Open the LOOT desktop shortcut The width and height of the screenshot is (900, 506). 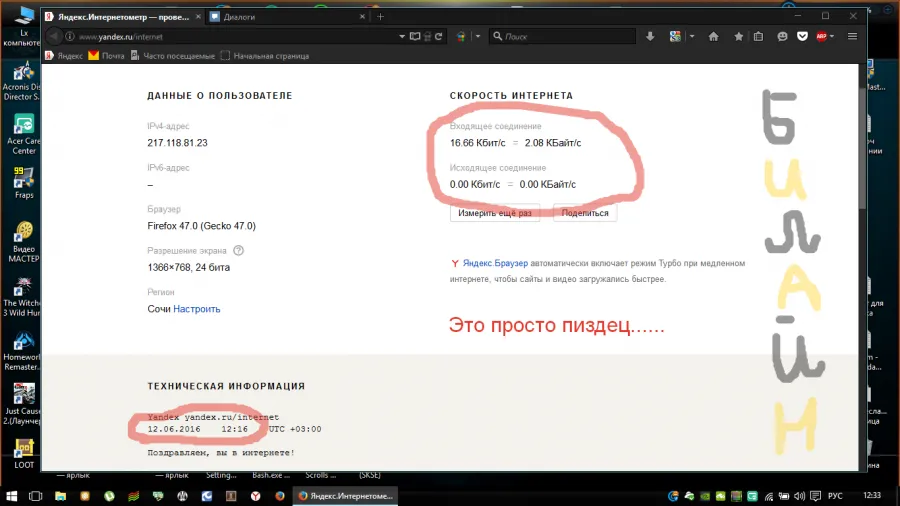pos(24,453)
